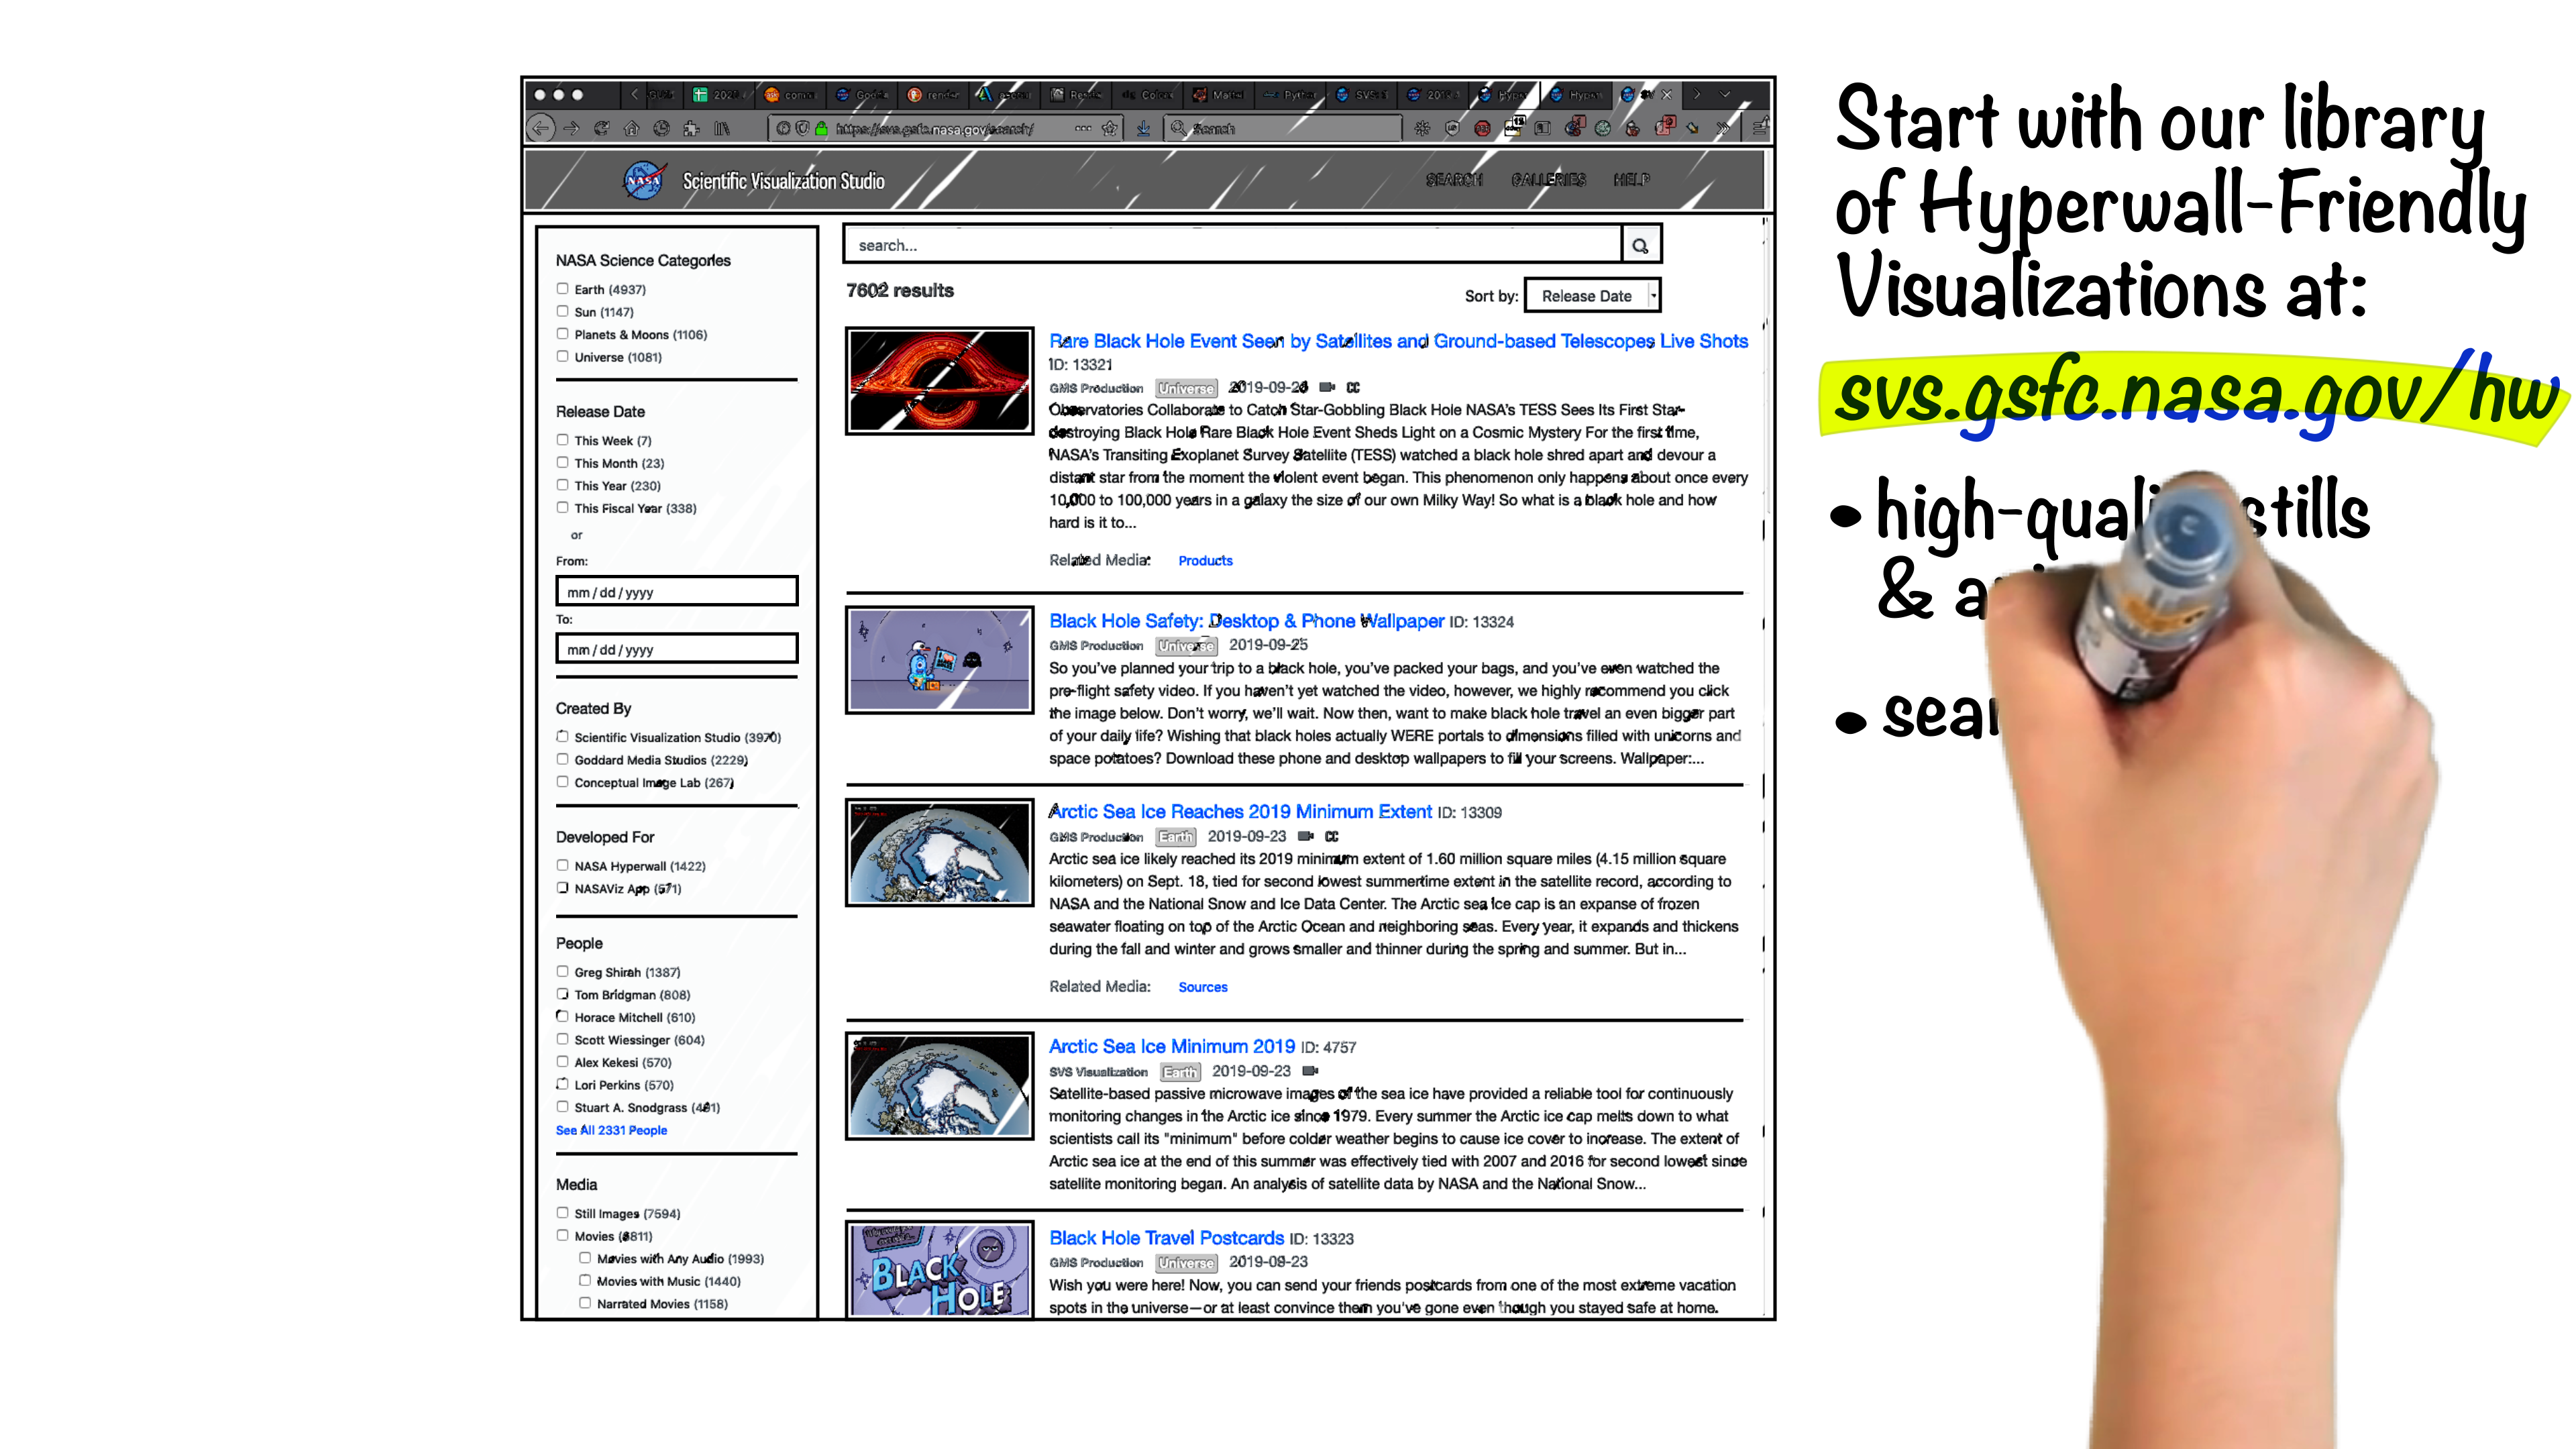Show more tools with the double-chevron icon
2576x1449 pixels.
(x=1722, y=128)
